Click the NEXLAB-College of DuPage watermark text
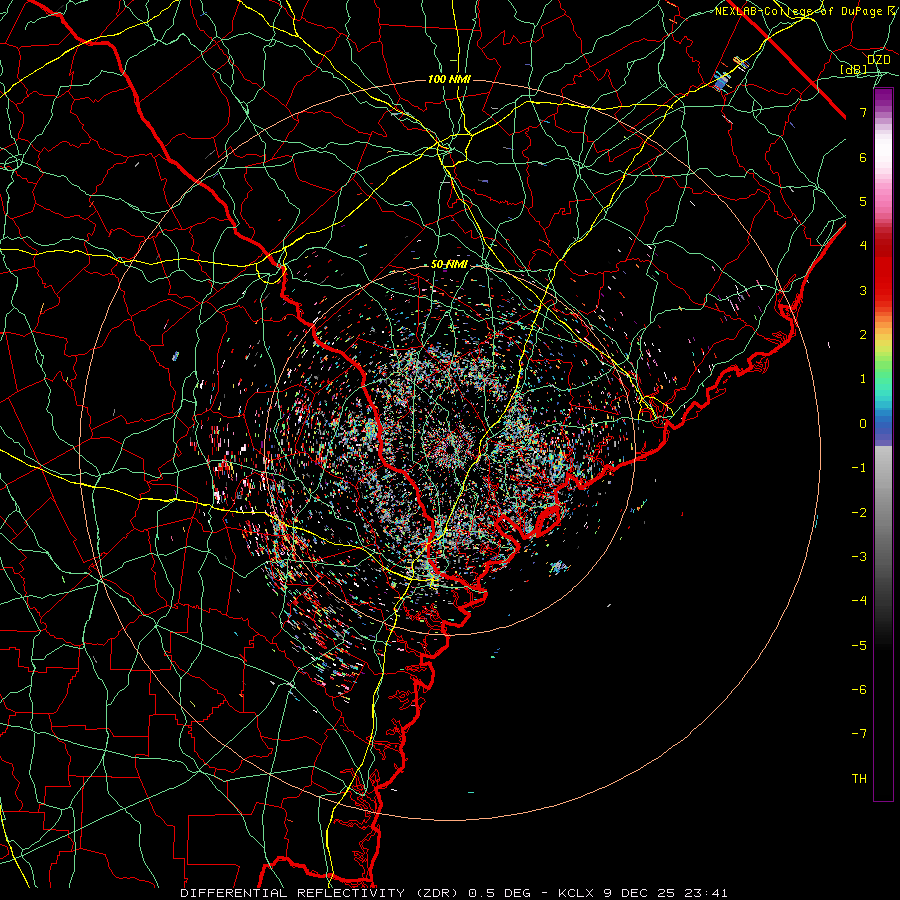The image size is (900, 900). click(x=807, y=11)
